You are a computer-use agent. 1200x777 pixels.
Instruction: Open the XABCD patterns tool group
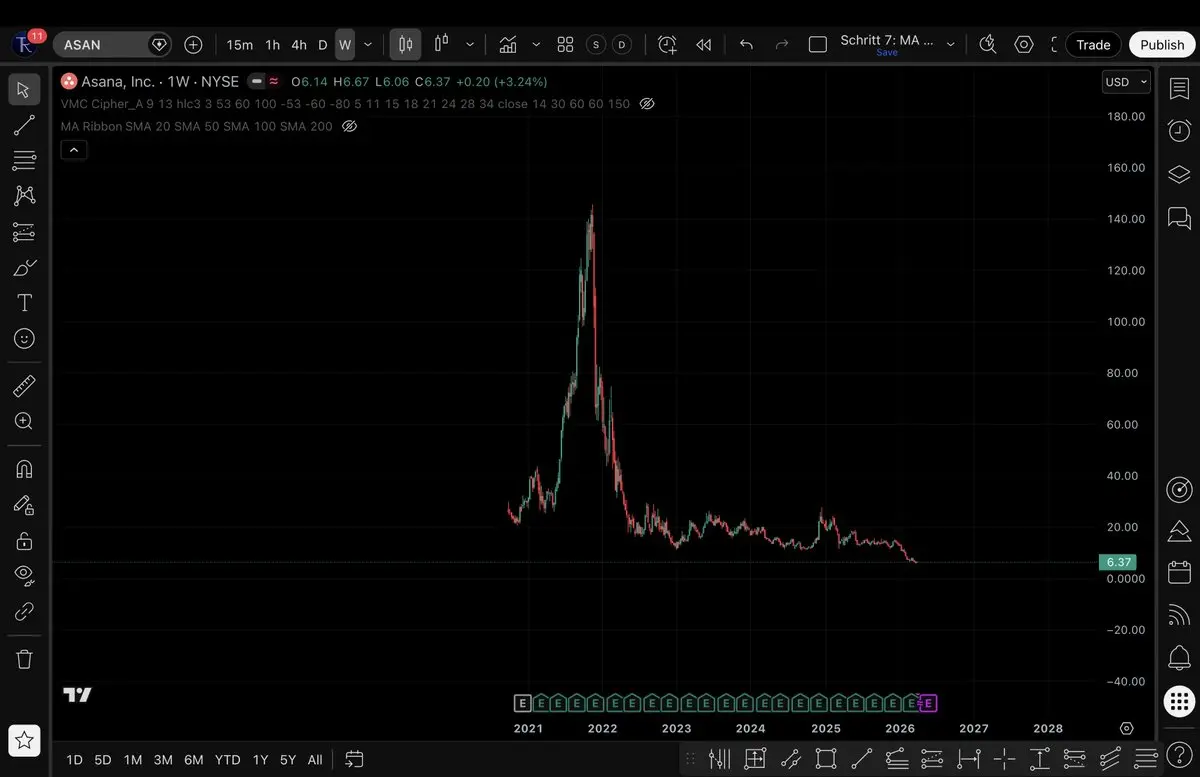(24, 196)
